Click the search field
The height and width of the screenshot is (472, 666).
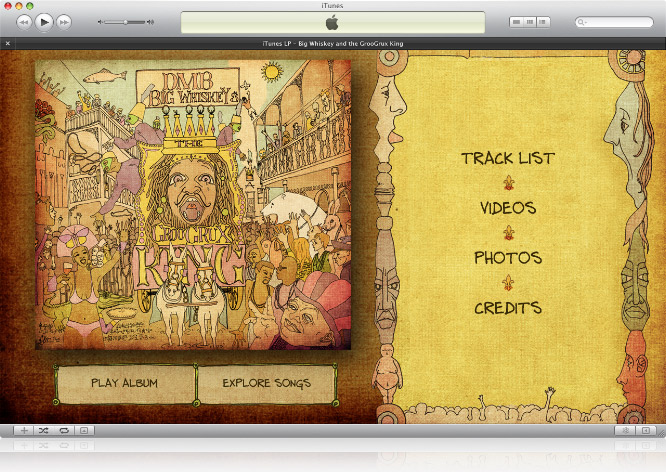click(614, 22)
